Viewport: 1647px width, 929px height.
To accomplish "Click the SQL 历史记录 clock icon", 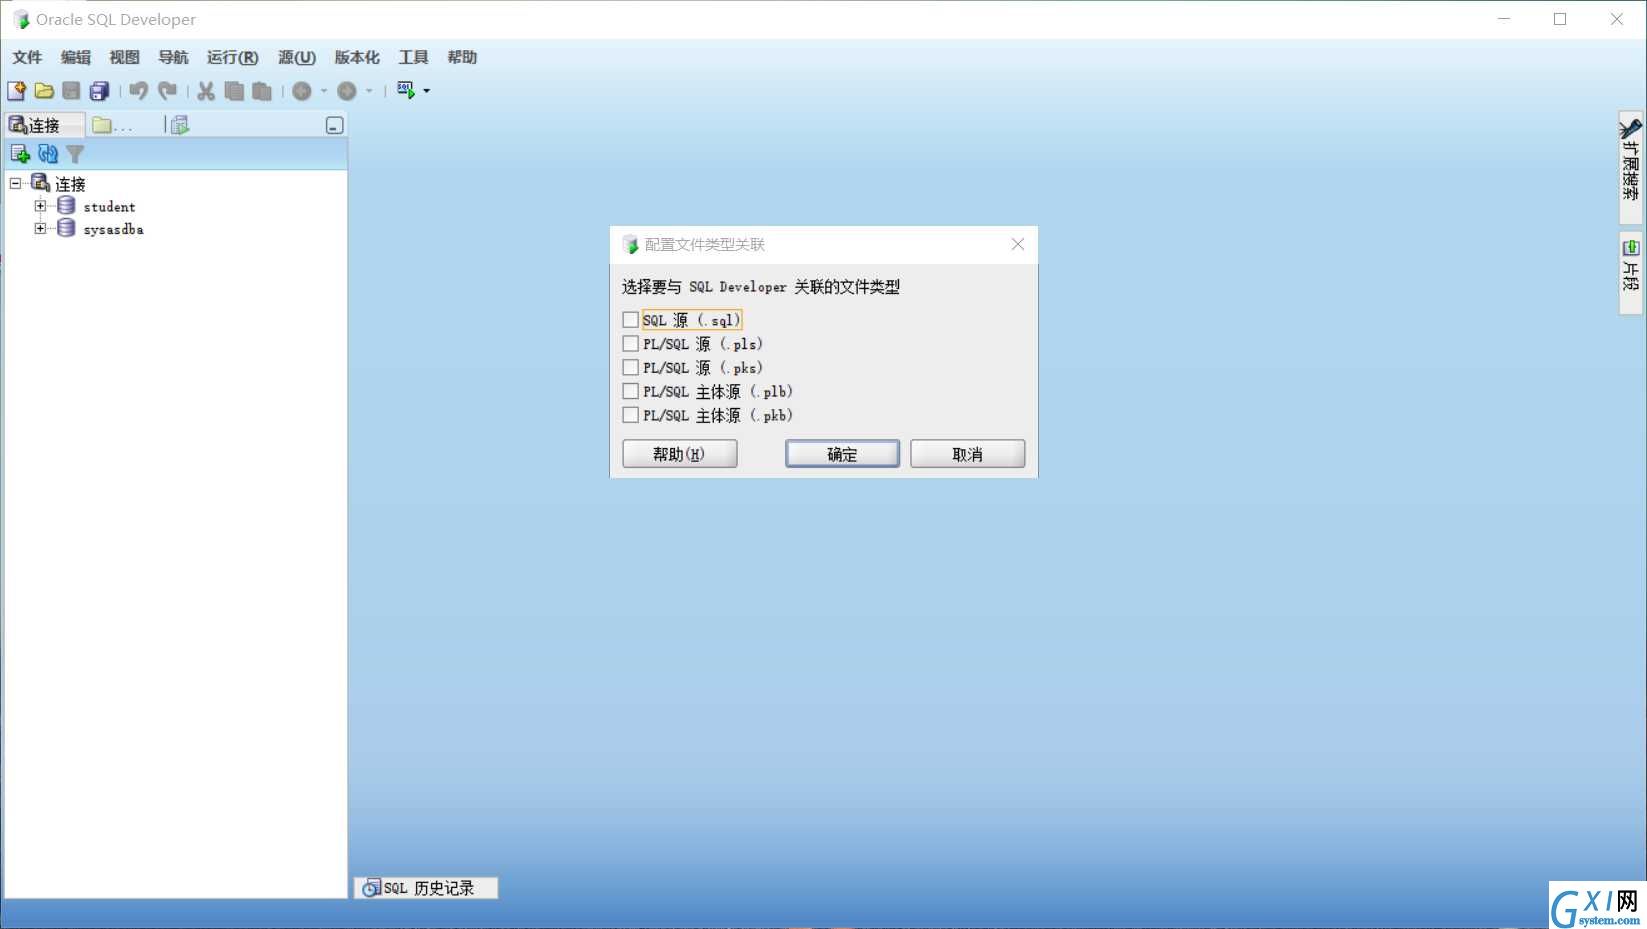I will (x=371, y=888).
